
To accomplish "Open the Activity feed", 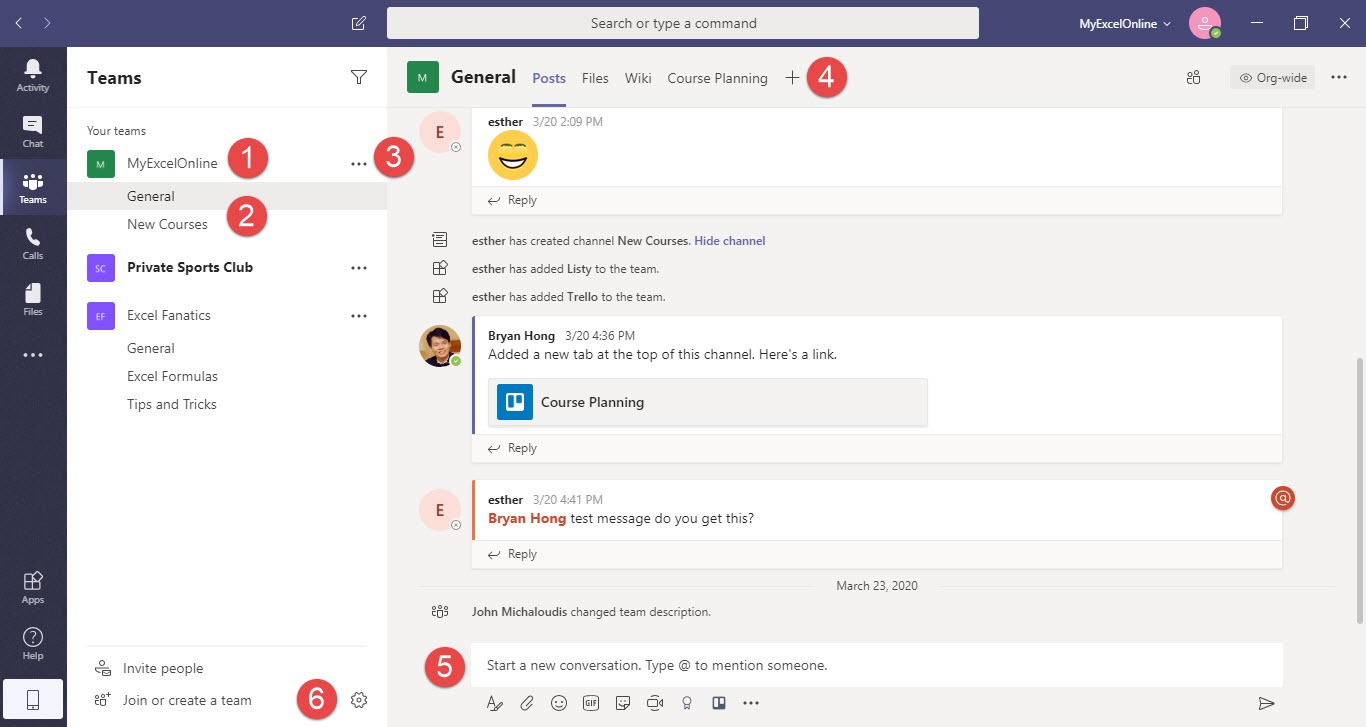I will [33, 75].
